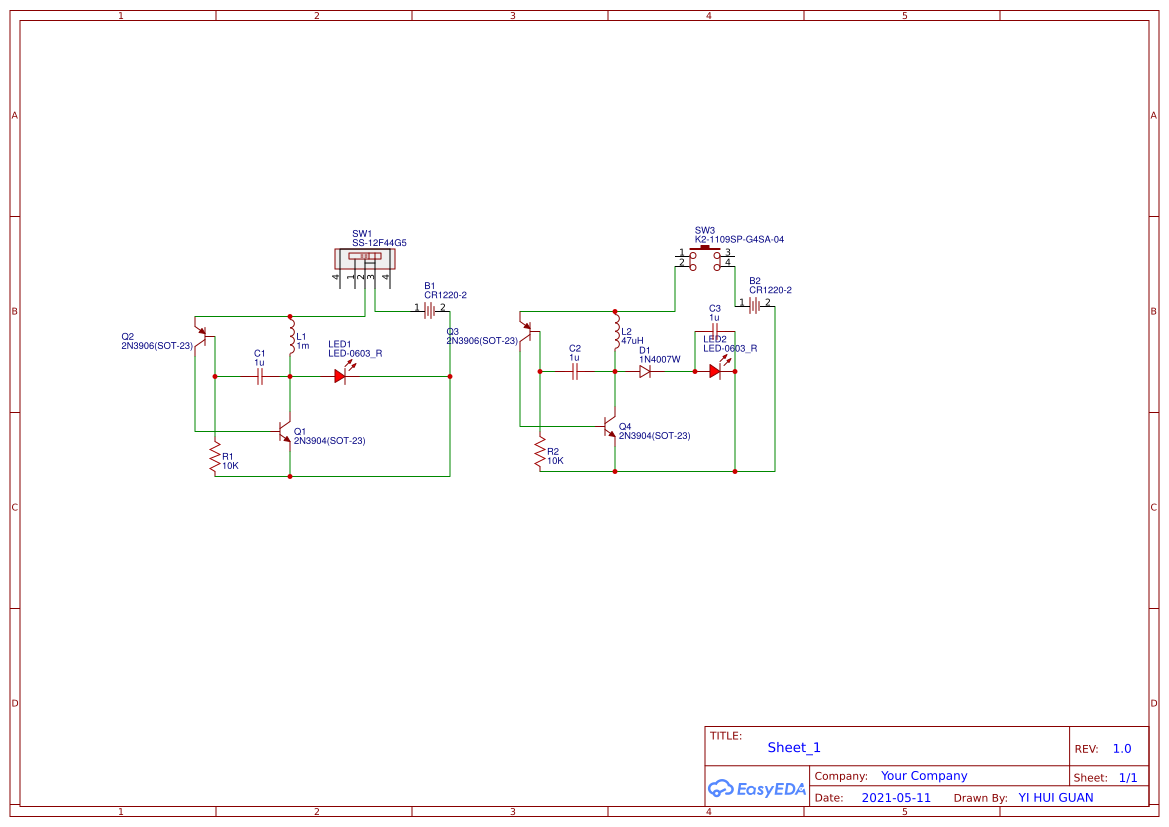
Task: Select the LED1 diode symbol
Action: [x=341, y=377]
